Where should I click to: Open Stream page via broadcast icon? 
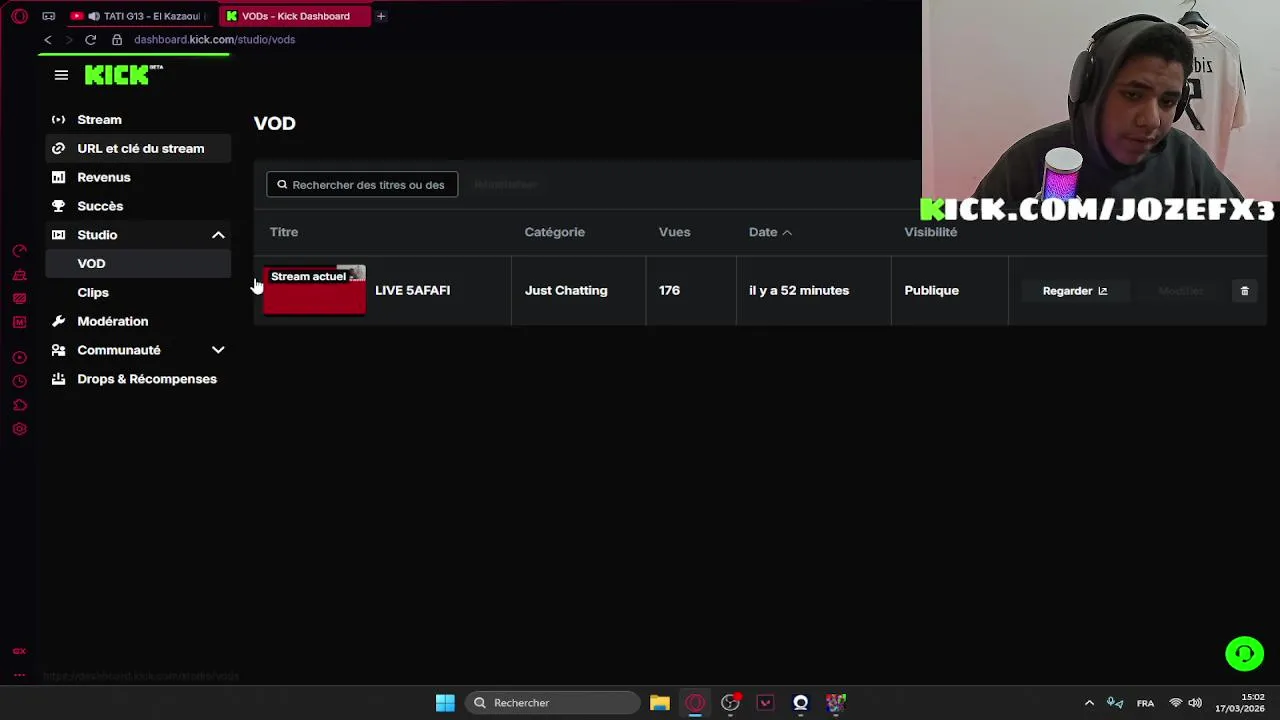pyautogui.click(x=58, y=120)
